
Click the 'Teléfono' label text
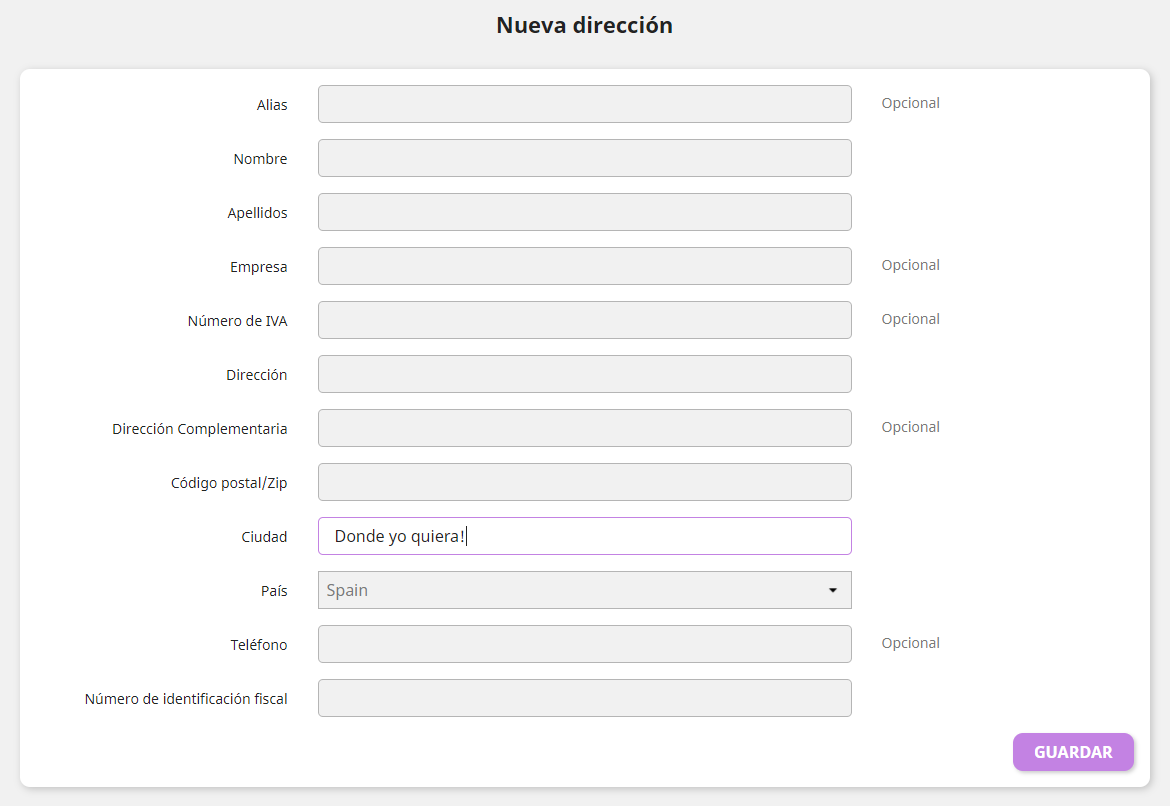[258, 645]
